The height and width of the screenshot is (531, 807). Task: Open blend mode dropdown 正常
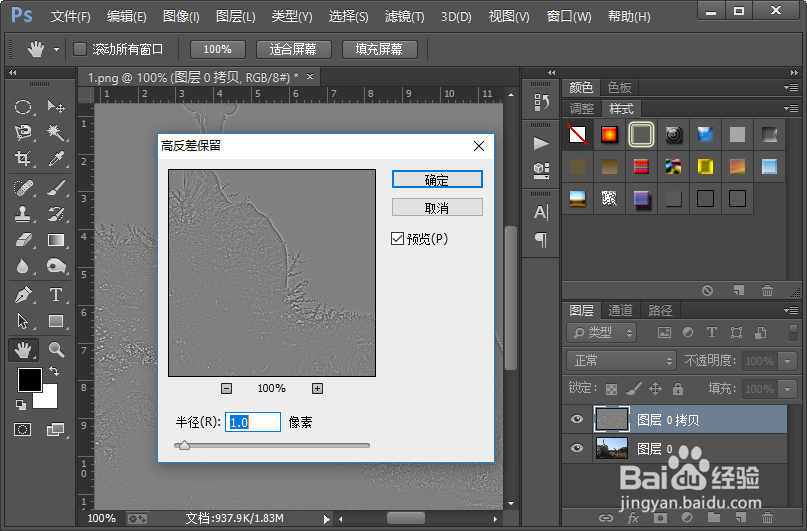coord(621,361)
